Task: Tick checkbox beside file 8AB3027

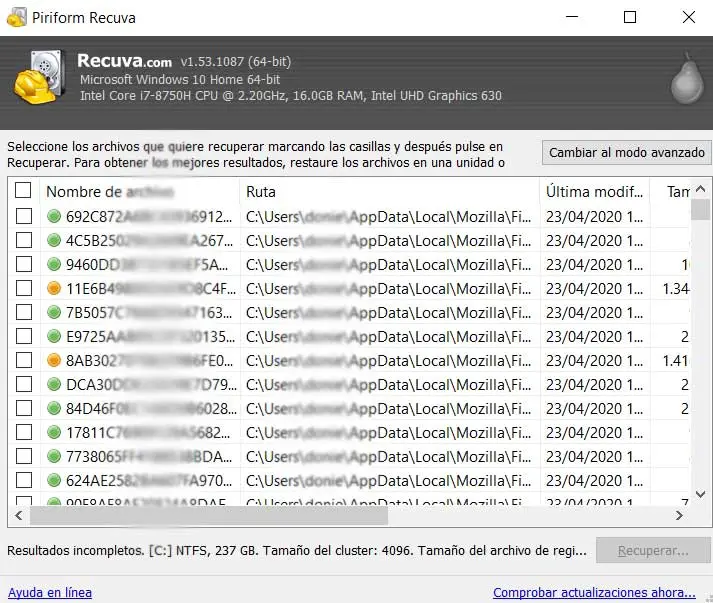Action: (x=24, y=360)
